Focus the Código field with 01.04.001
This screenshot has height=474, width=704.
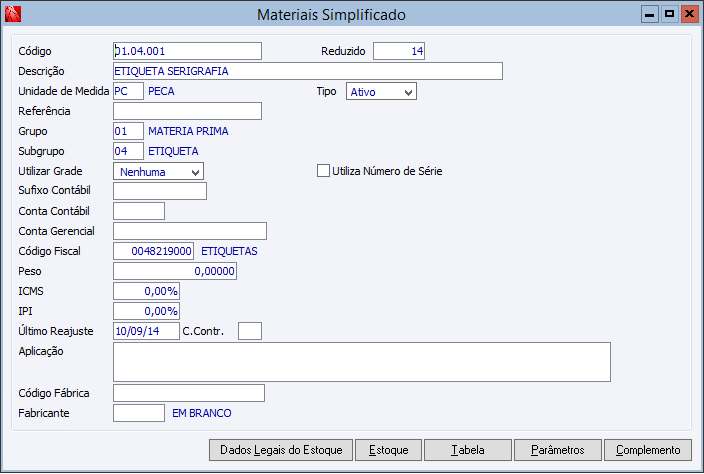coord(187,51)
